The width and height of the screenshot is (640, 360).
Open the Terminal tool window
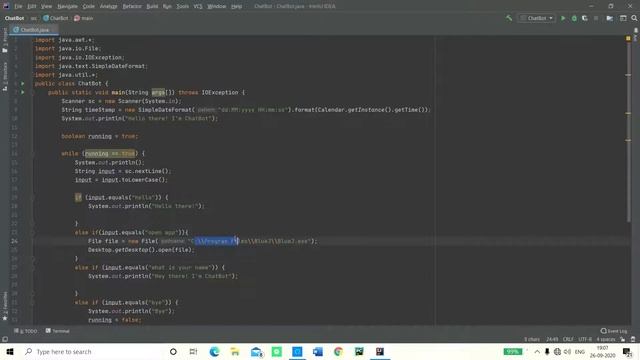tap(58, 331)
